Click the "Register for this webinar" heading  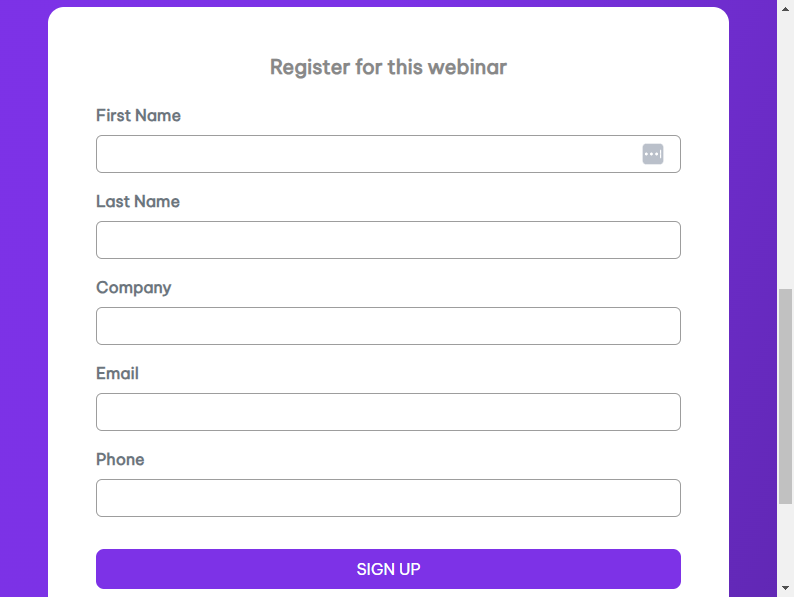(388, 67)
